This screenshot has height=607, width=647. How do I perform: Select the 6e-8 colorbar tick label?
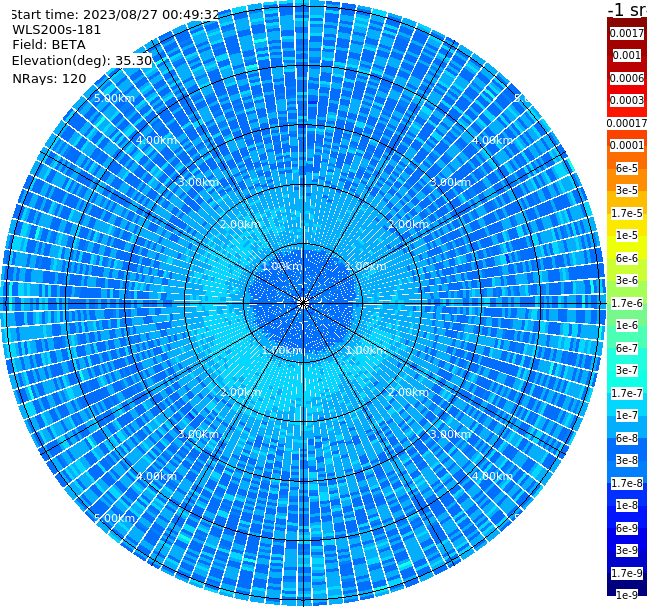pos(627,438)
